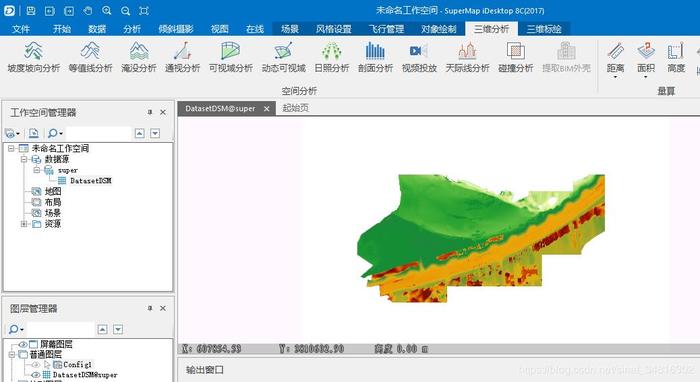This screenshot has height=382, width=700.
Task: Select the distance measure tool (距离)
Action: (x=615, y=57)
